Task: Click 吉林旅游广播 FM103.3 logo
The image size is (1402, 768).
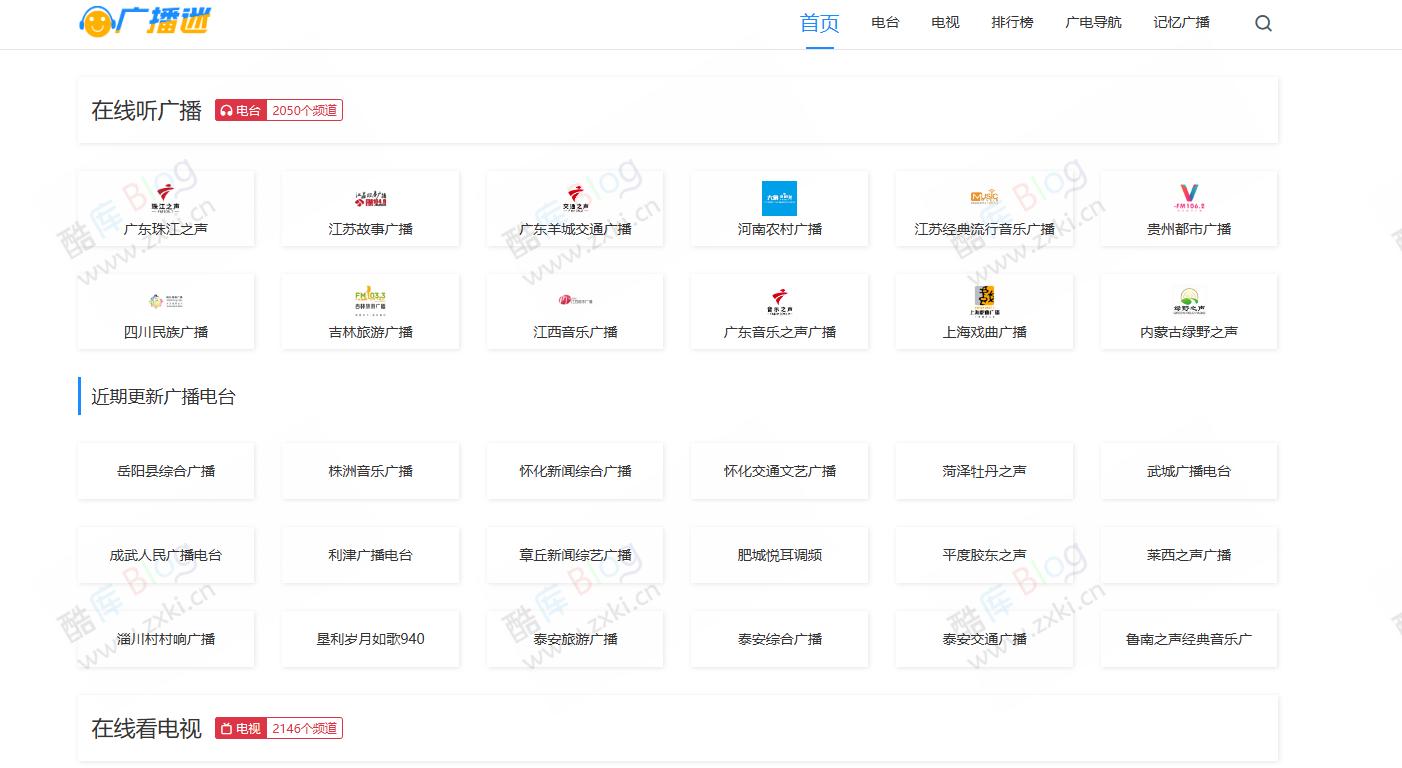Action: click(370, 299)
